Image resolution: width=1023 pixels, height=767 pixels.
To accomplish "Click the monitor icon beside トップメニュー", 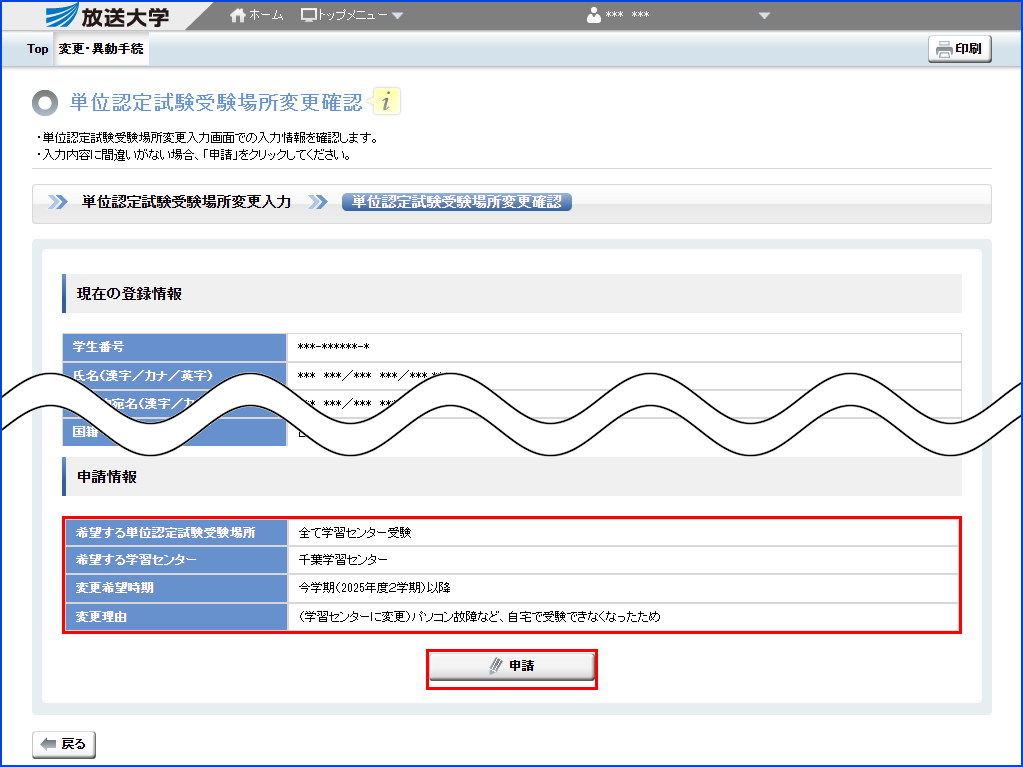I will pos(308,14).
